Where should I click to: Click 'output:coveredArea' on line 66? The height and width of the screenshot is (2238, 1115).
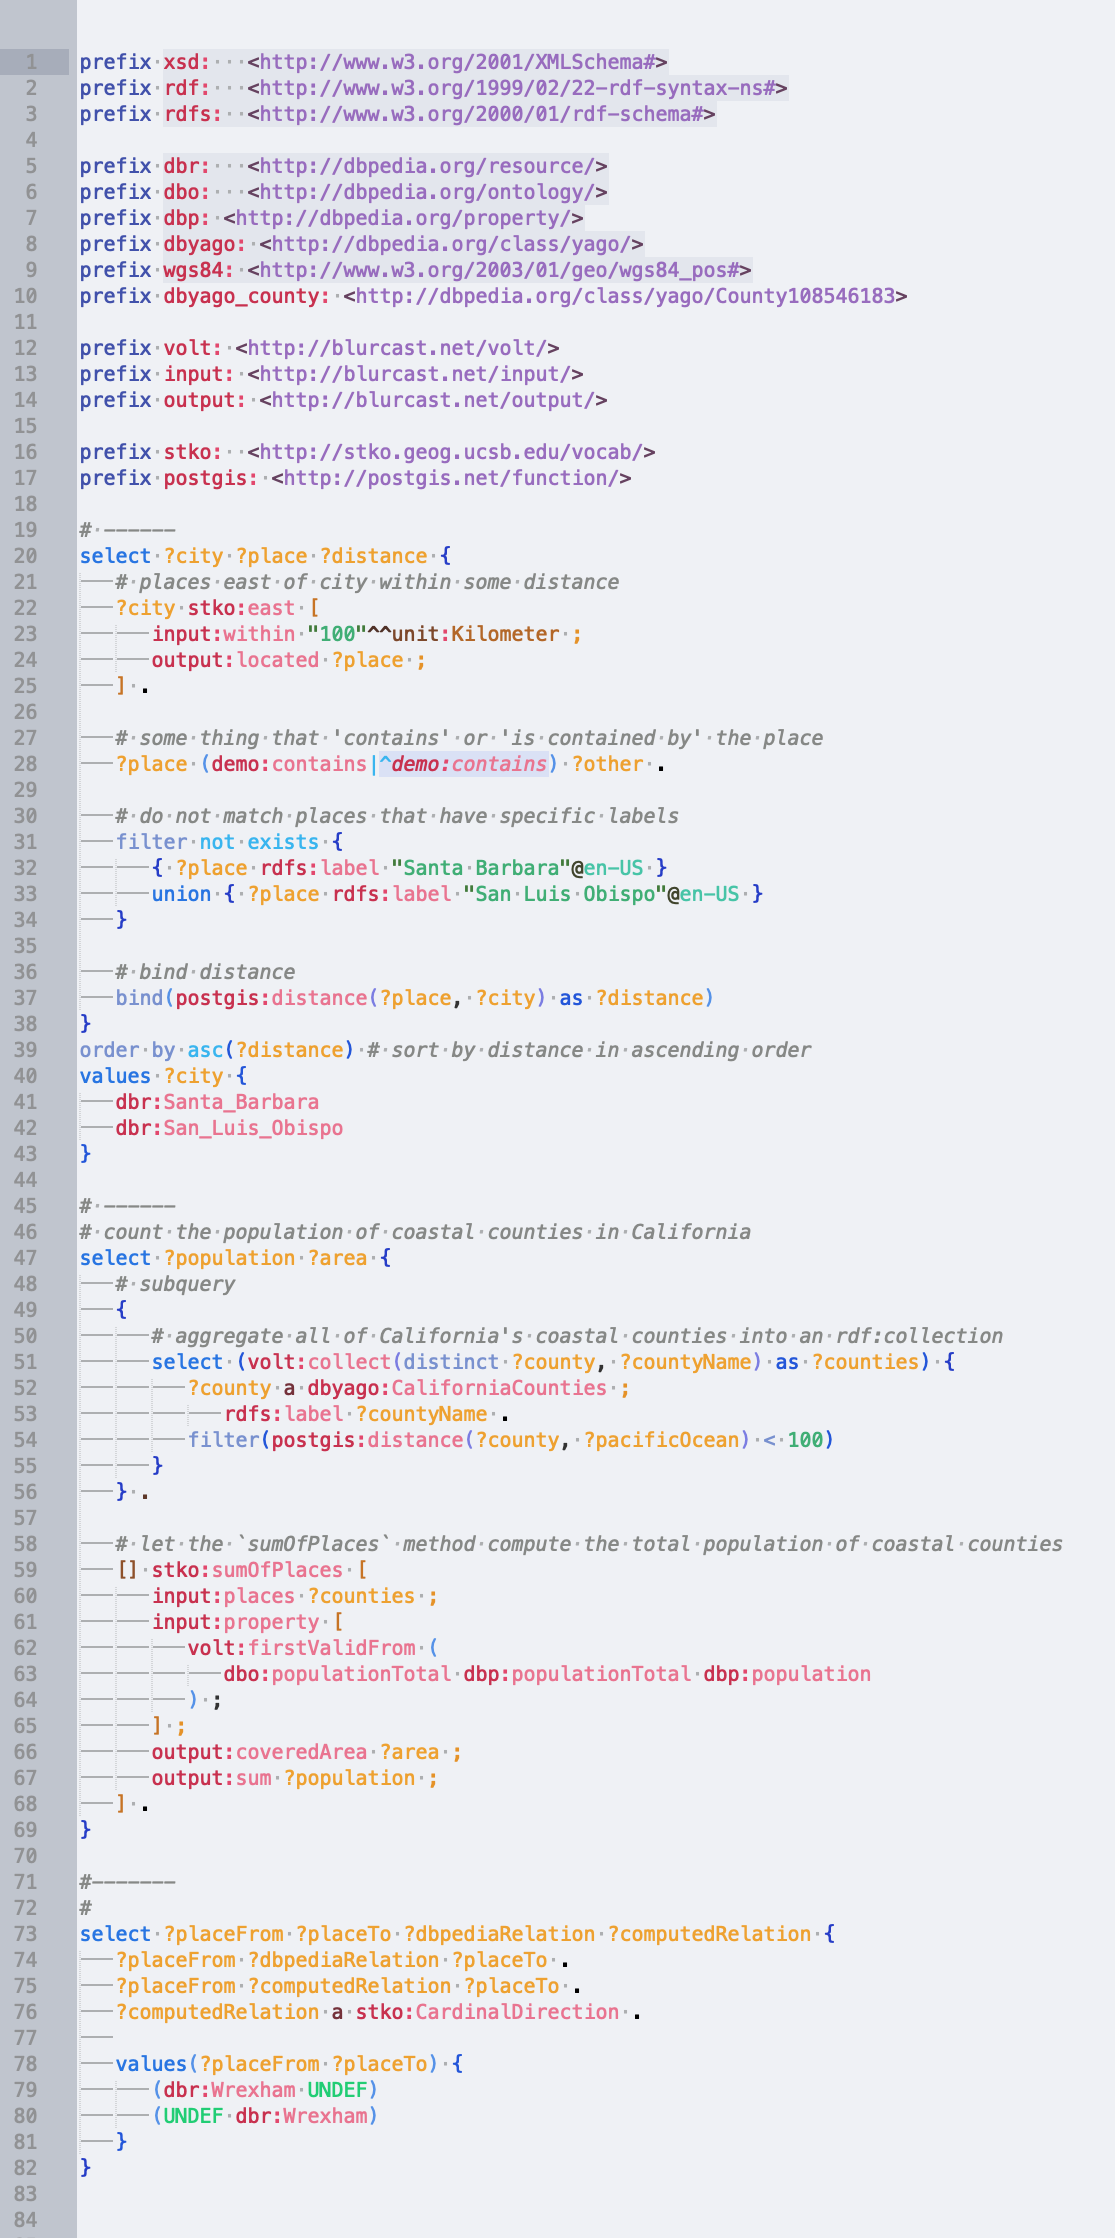(259, 1752)
